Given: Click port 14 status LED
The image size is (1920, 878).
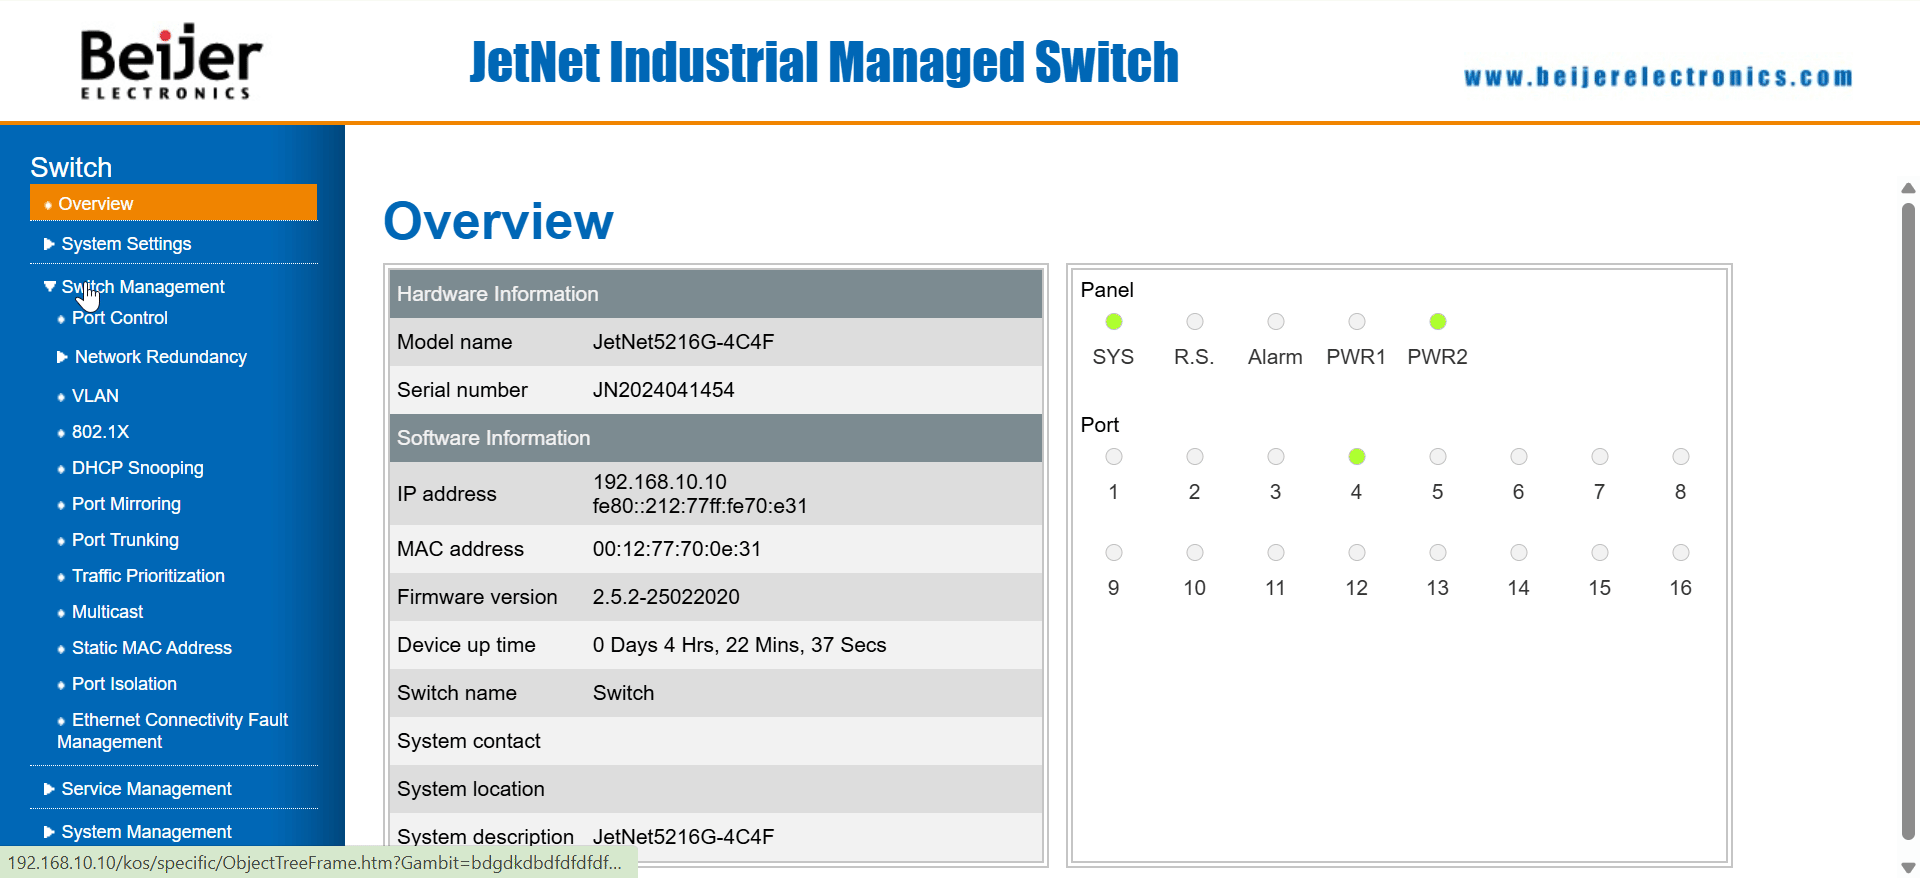Looking at the screenshot, I should 1518,552.
